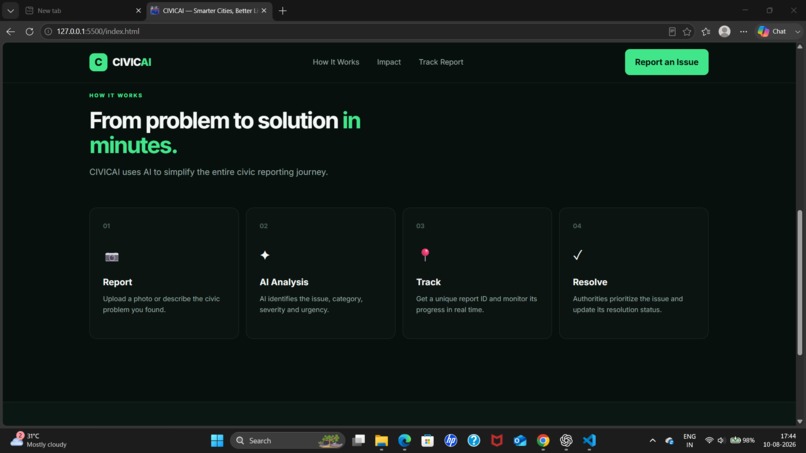Open Microsoft Store from the taskbar
The image size is (806, 453).
tap(427, 441)
